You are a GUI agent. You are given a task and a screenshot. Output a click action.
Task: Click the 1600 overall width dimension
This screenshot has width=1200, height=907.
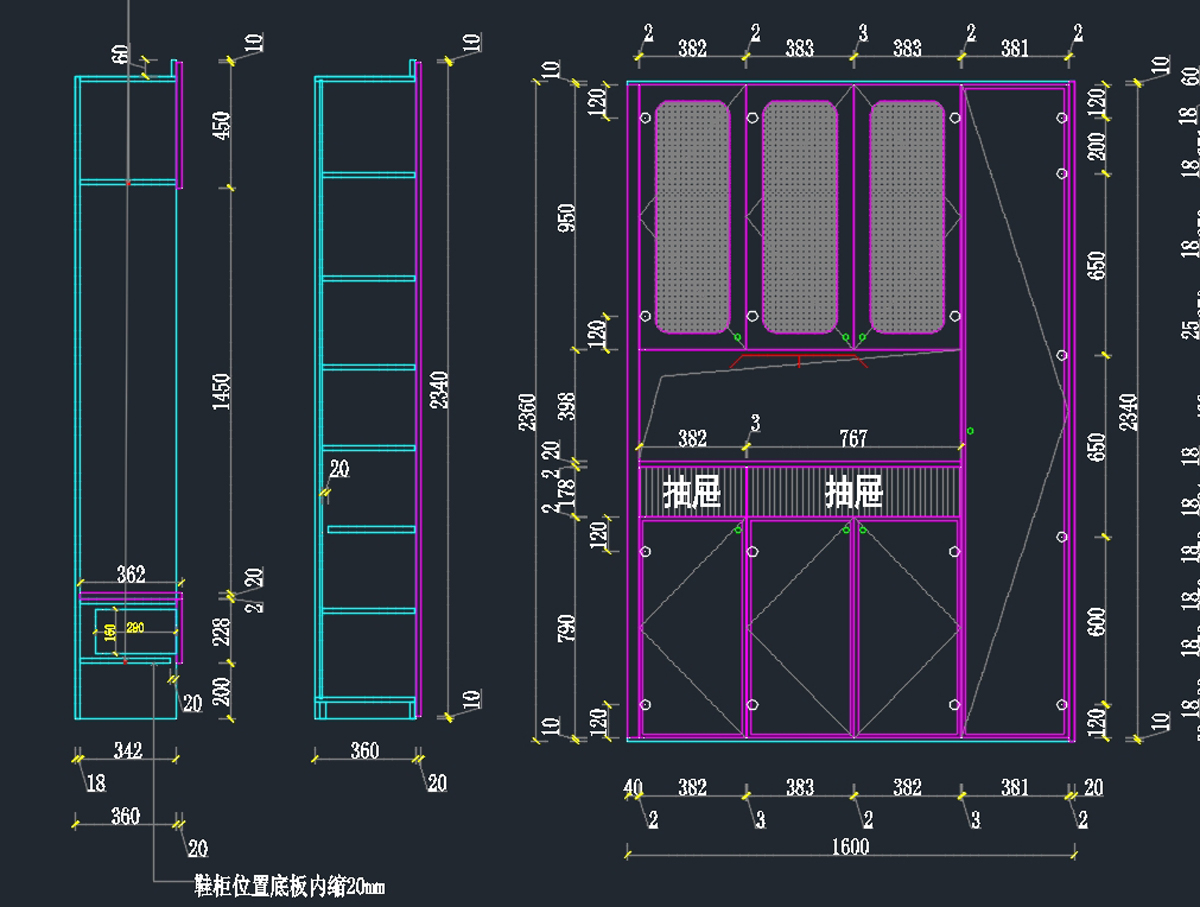[x=850, y=847]
